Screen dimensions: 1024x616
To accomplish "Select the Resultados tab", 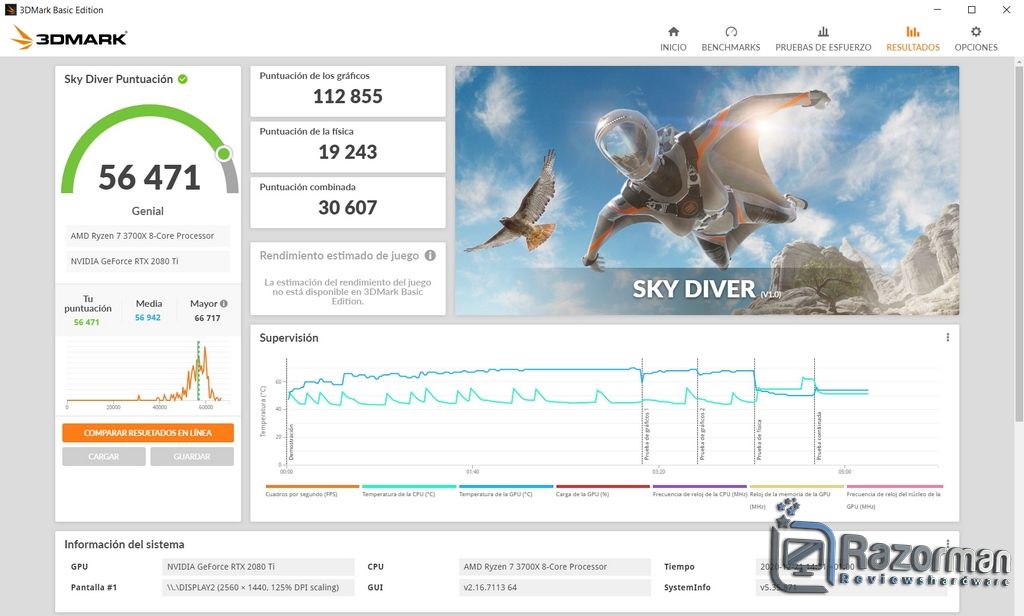I will pyautogui.click(x=912, y=39).
